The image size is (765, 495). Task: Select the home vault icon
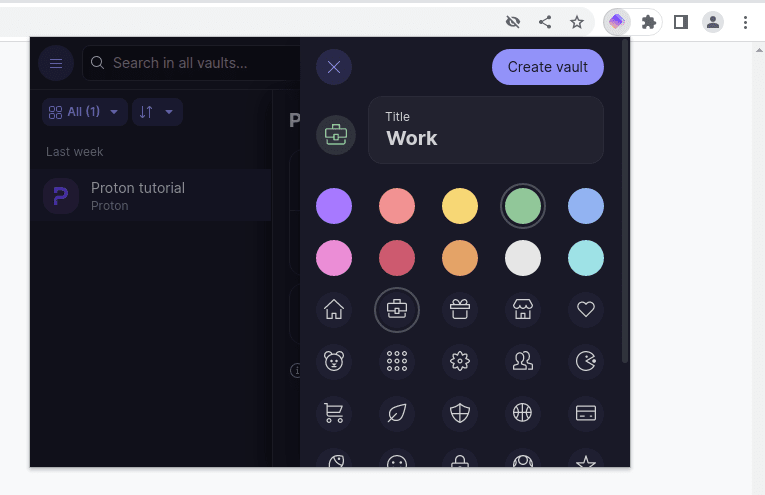pyautogui.click(x=334, y=310)
